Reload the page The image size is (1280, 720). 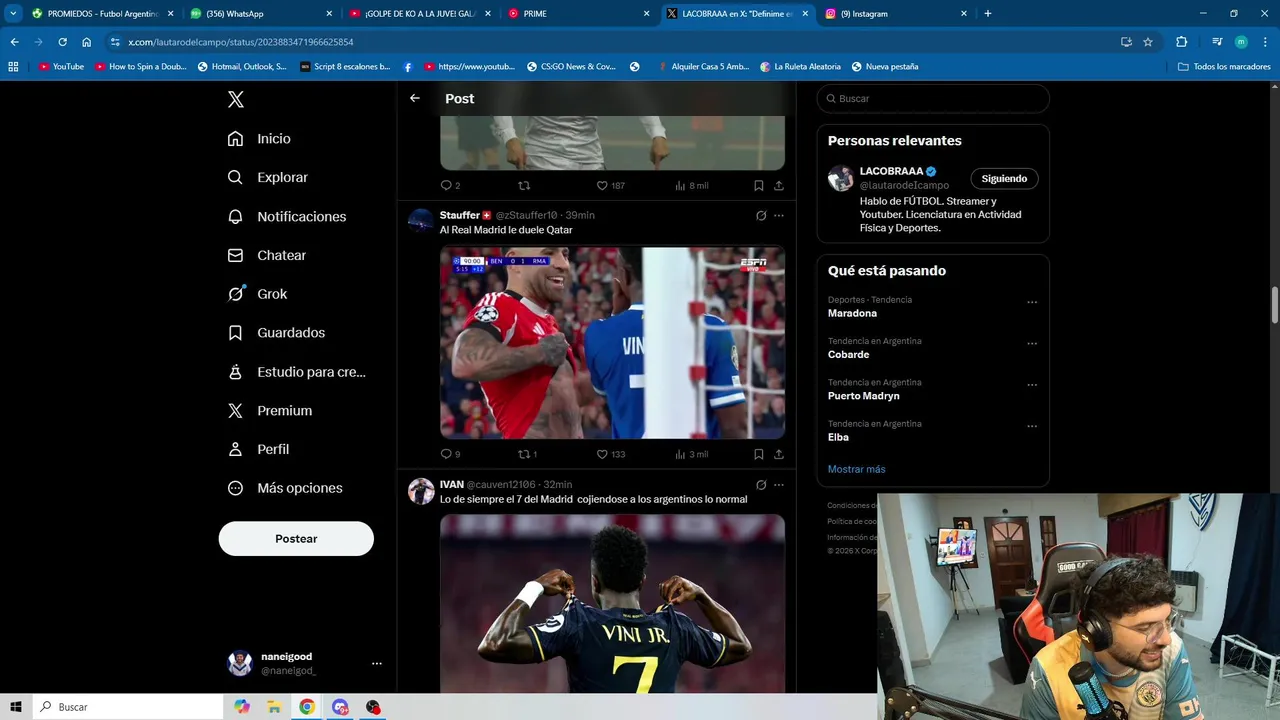tap(62, 42)
